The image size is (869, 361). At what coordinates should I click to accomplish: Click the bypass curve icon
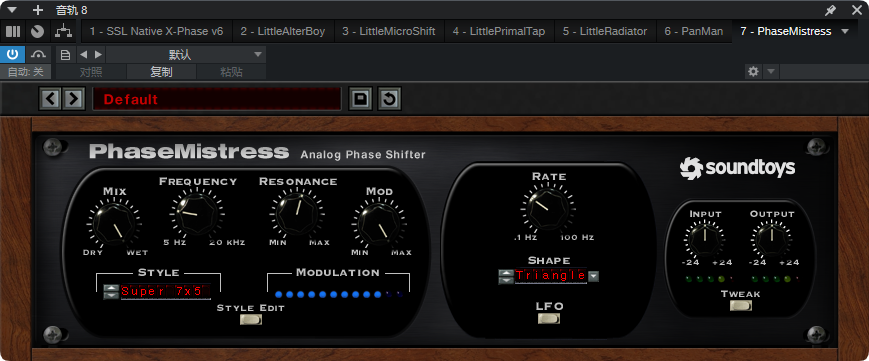point(38,54)
